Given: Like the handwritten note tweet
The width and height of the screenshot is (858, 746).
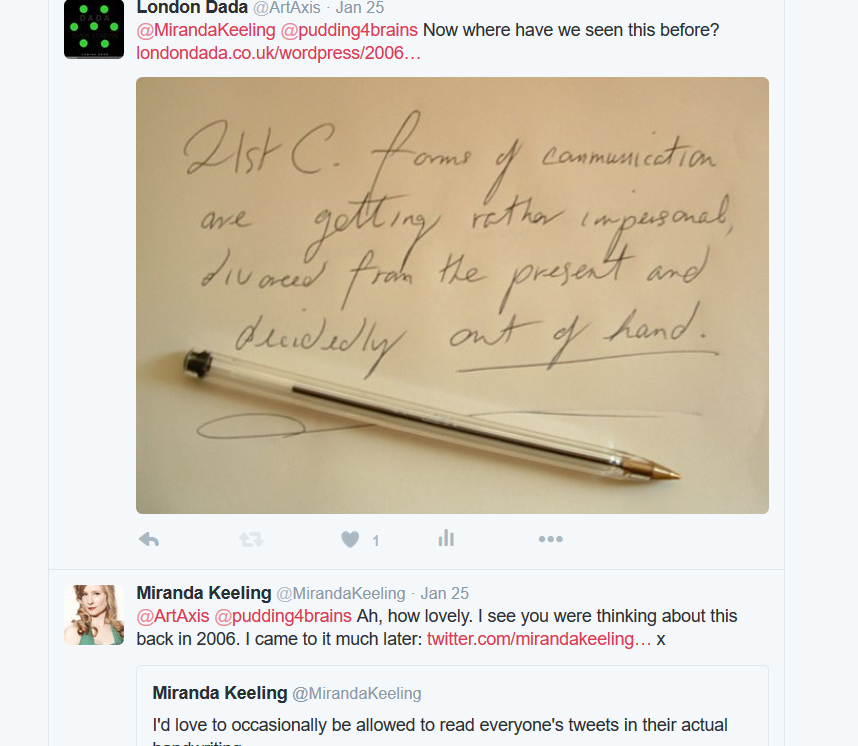Looking at the screenshot, I should coord(350,539).
